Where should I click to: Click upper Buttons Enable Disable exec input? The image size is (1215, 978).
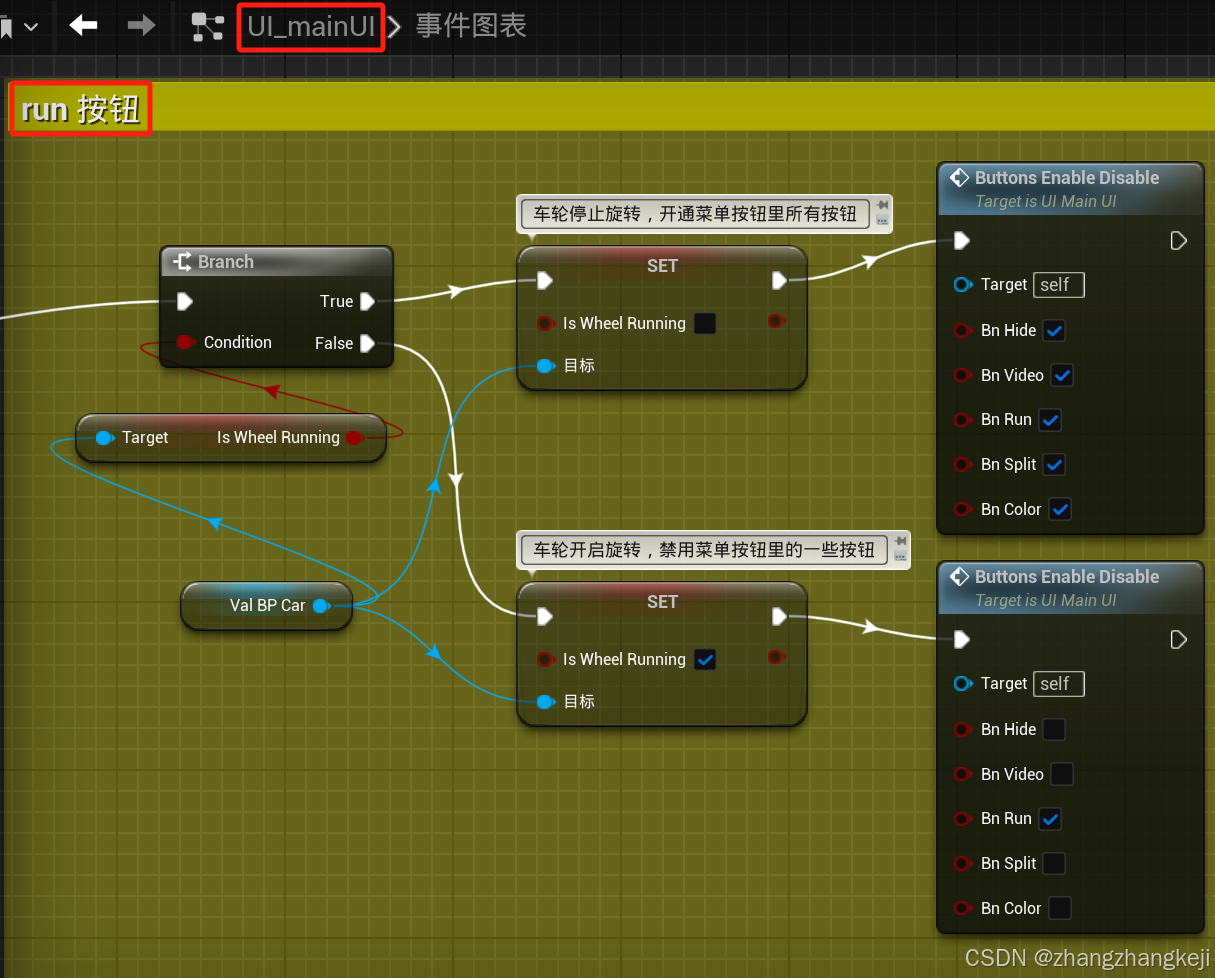961,240
